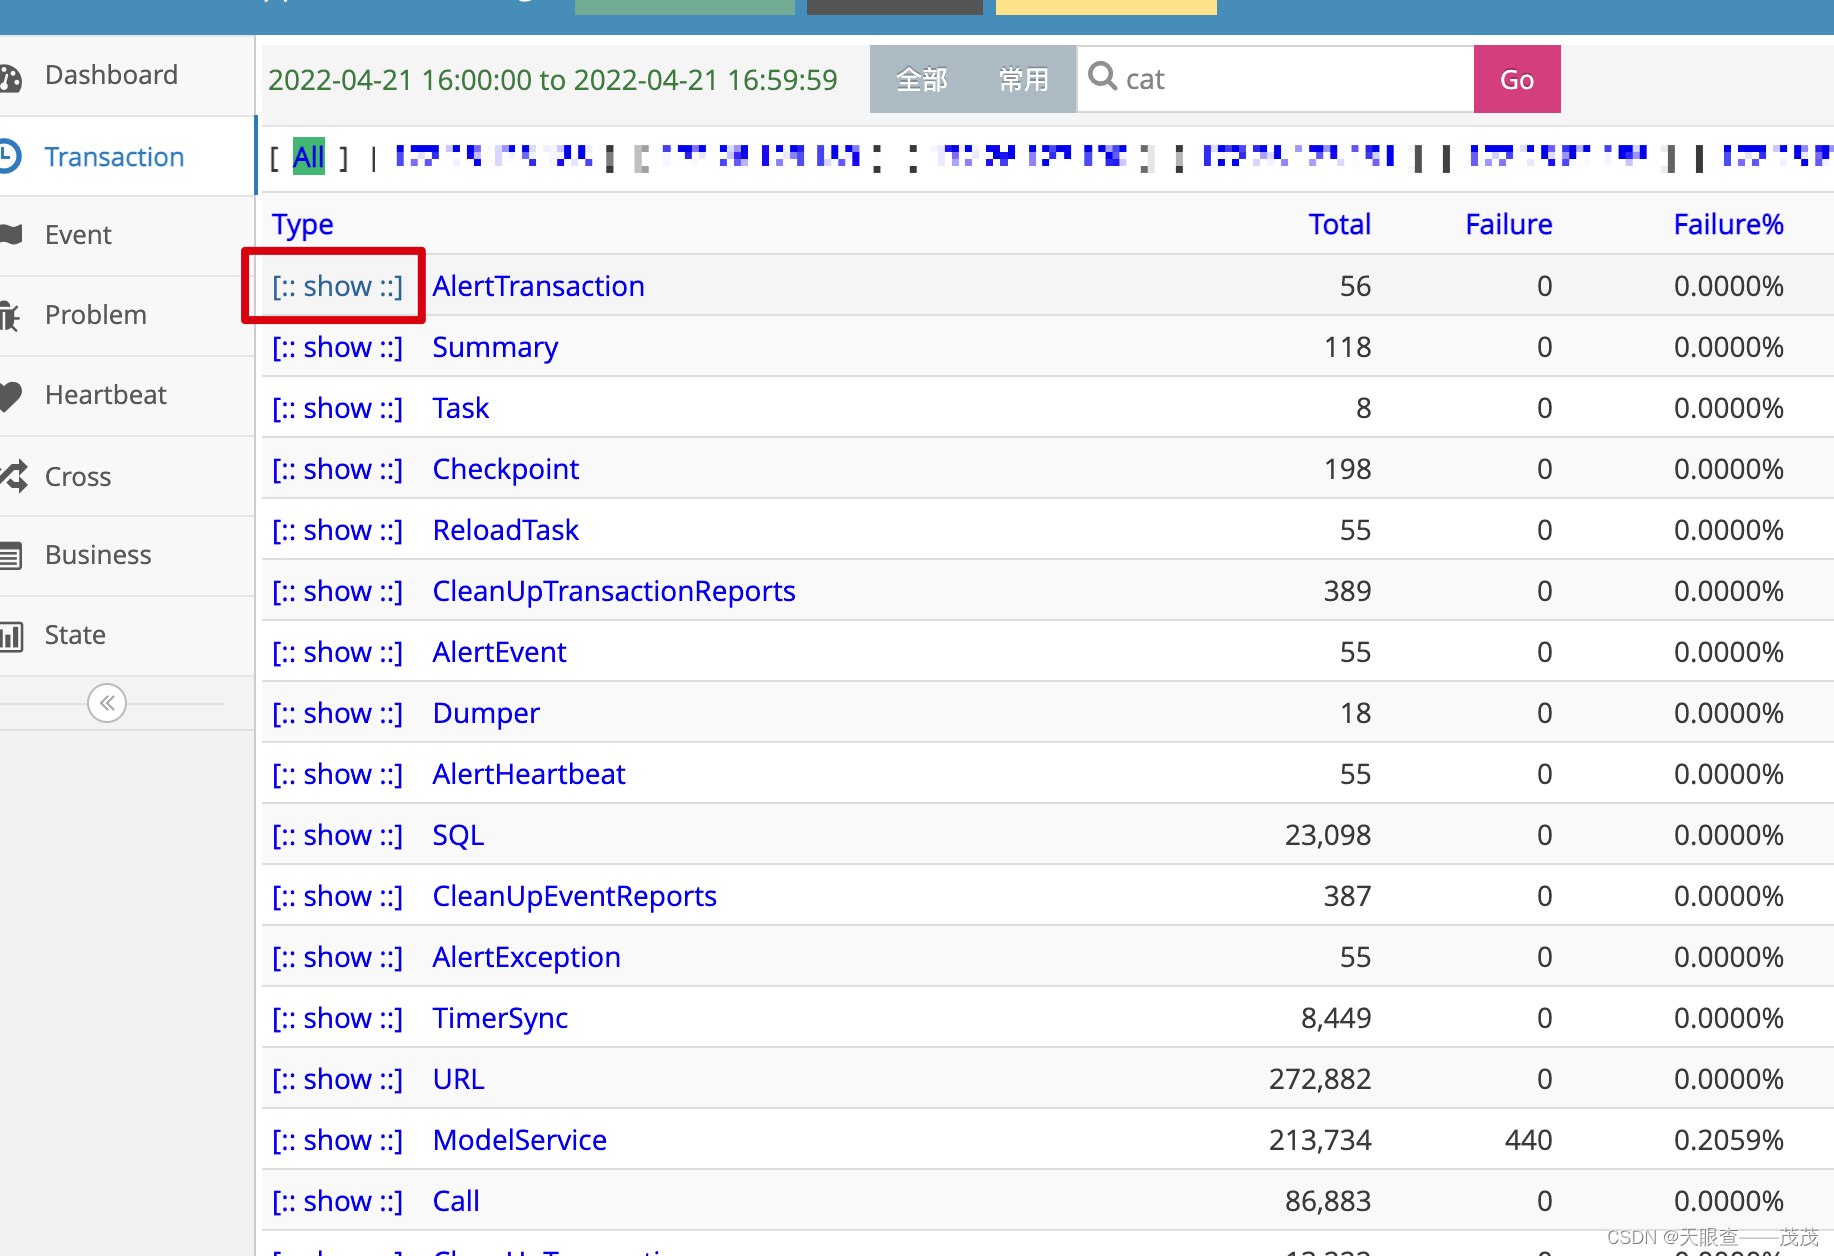Screen dimensions: 1834x1256
Task: Click the 2022-04-21 time range text
Action: pyautogui.click(x=552, y=80)
